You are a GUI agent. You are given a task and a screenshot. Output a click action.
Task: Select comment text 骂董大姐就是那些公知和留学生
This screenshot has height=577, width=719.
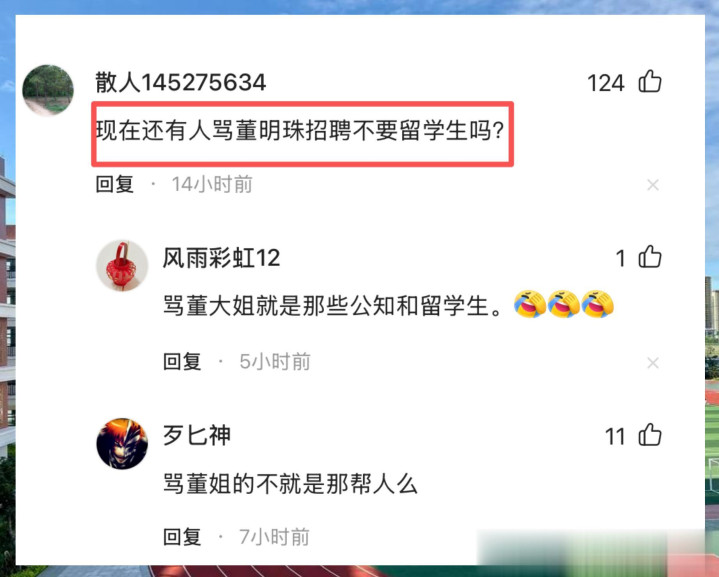pos(333,306)
